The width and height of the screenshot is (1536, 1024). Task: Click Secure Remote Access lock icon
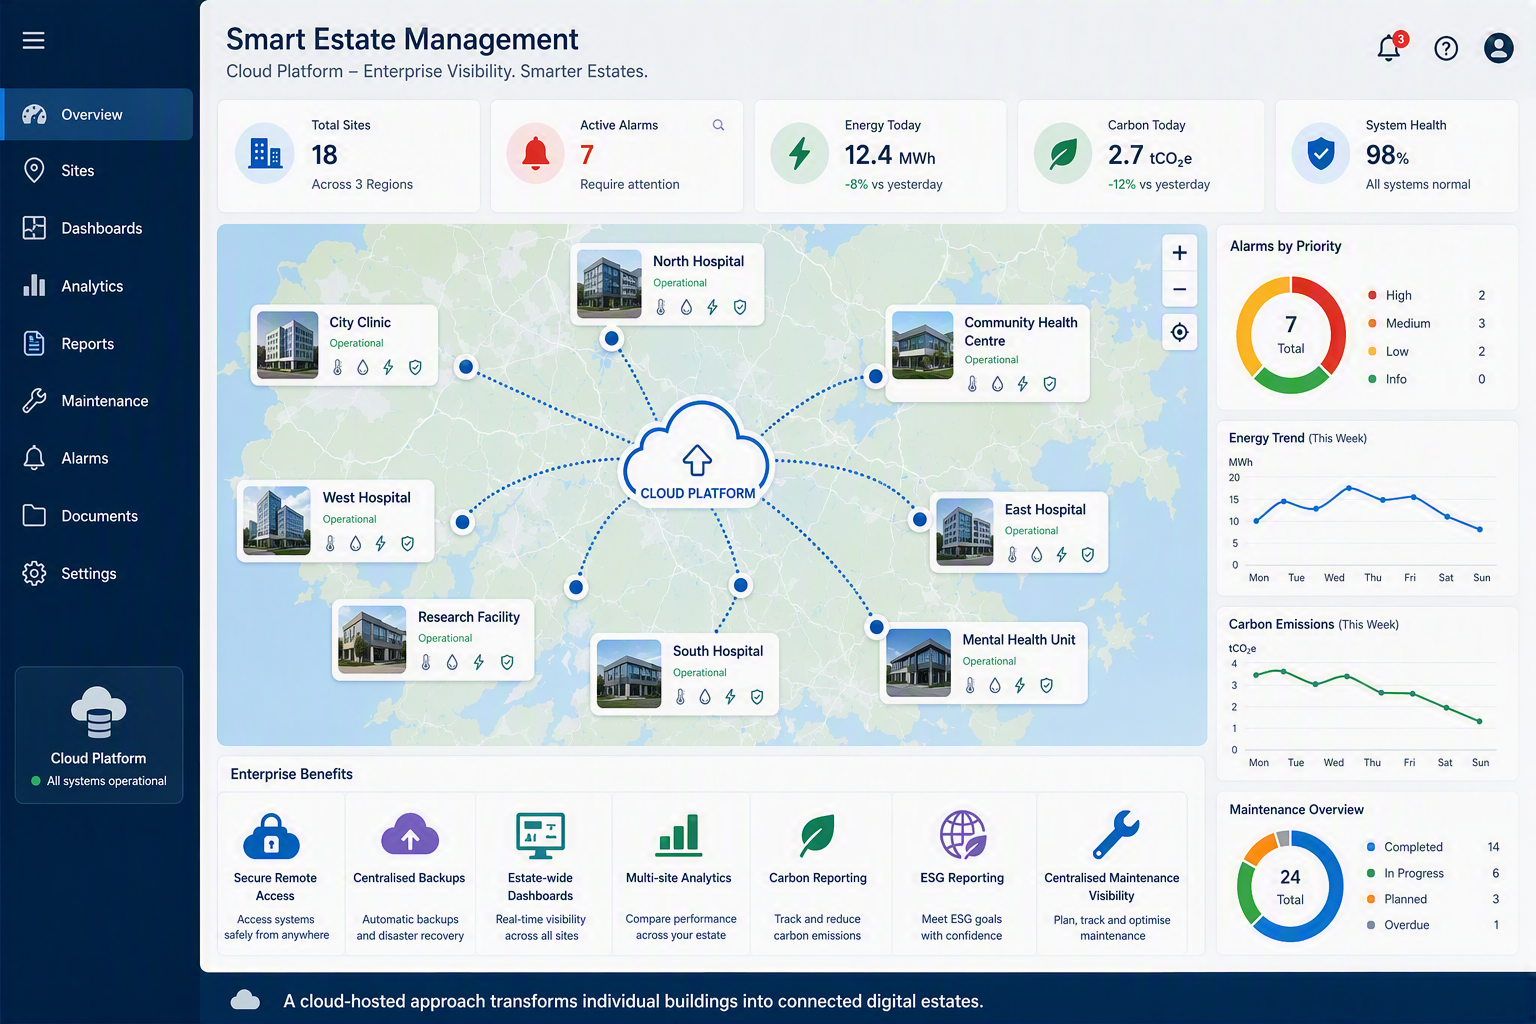(272, 836)
